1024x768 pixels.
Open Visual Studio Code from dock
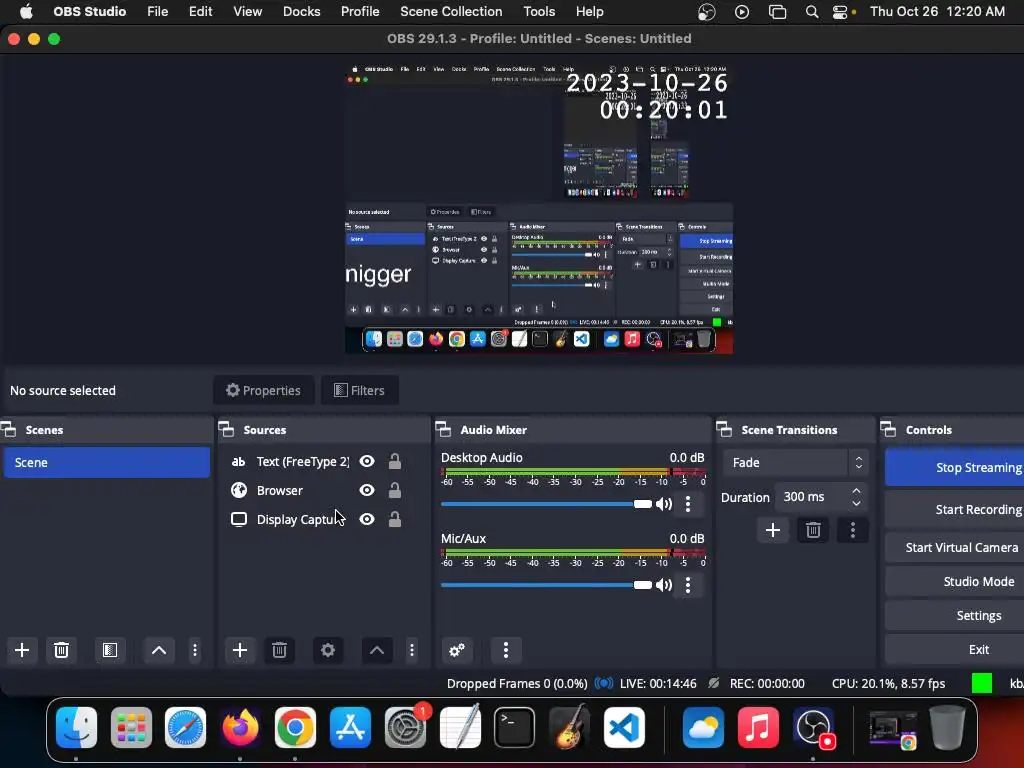pos(624,728)
